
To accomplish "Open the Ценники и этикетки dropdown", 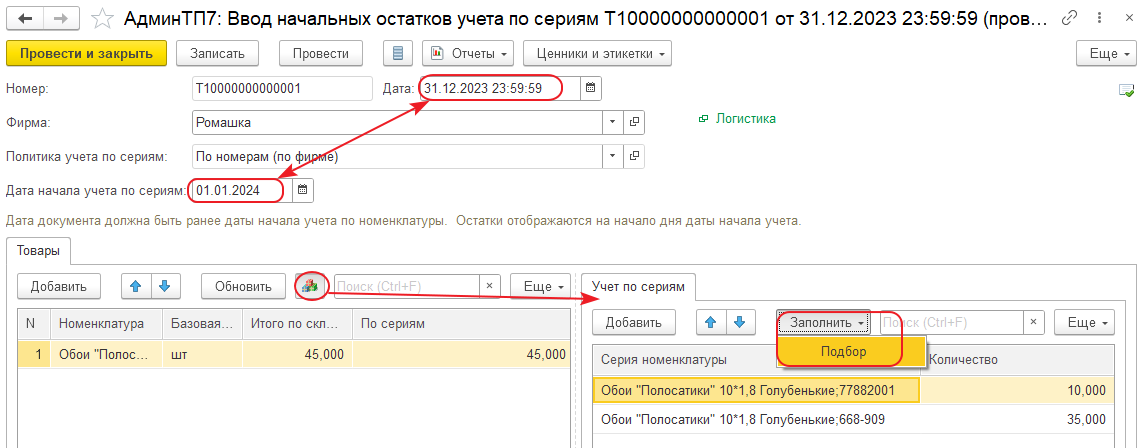I will pyautogui.click(x=599, y=53).
